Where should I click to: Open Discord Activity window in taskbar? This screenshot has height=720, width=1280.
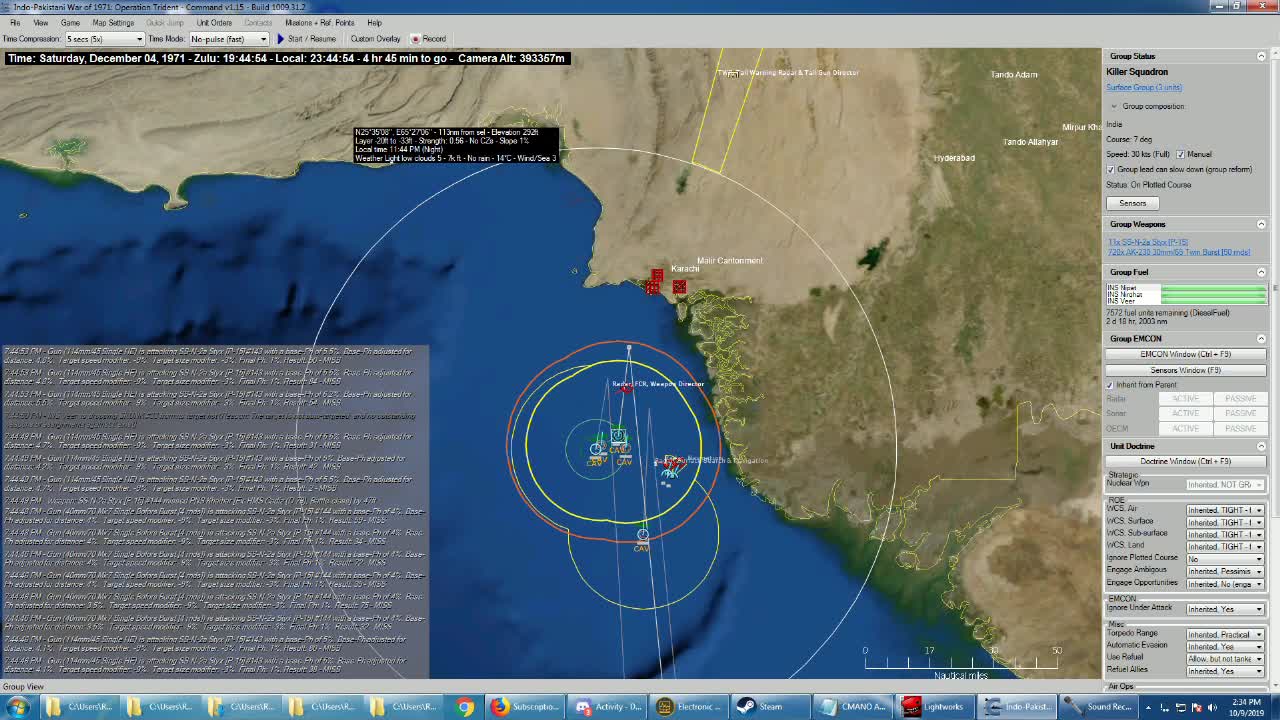coord(608,706)
